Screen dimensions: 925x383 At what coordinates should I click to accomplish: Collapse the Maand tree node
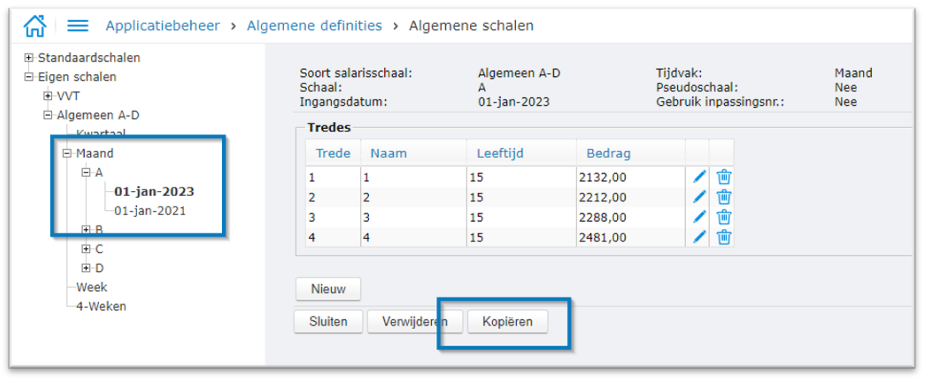point(67,153)
